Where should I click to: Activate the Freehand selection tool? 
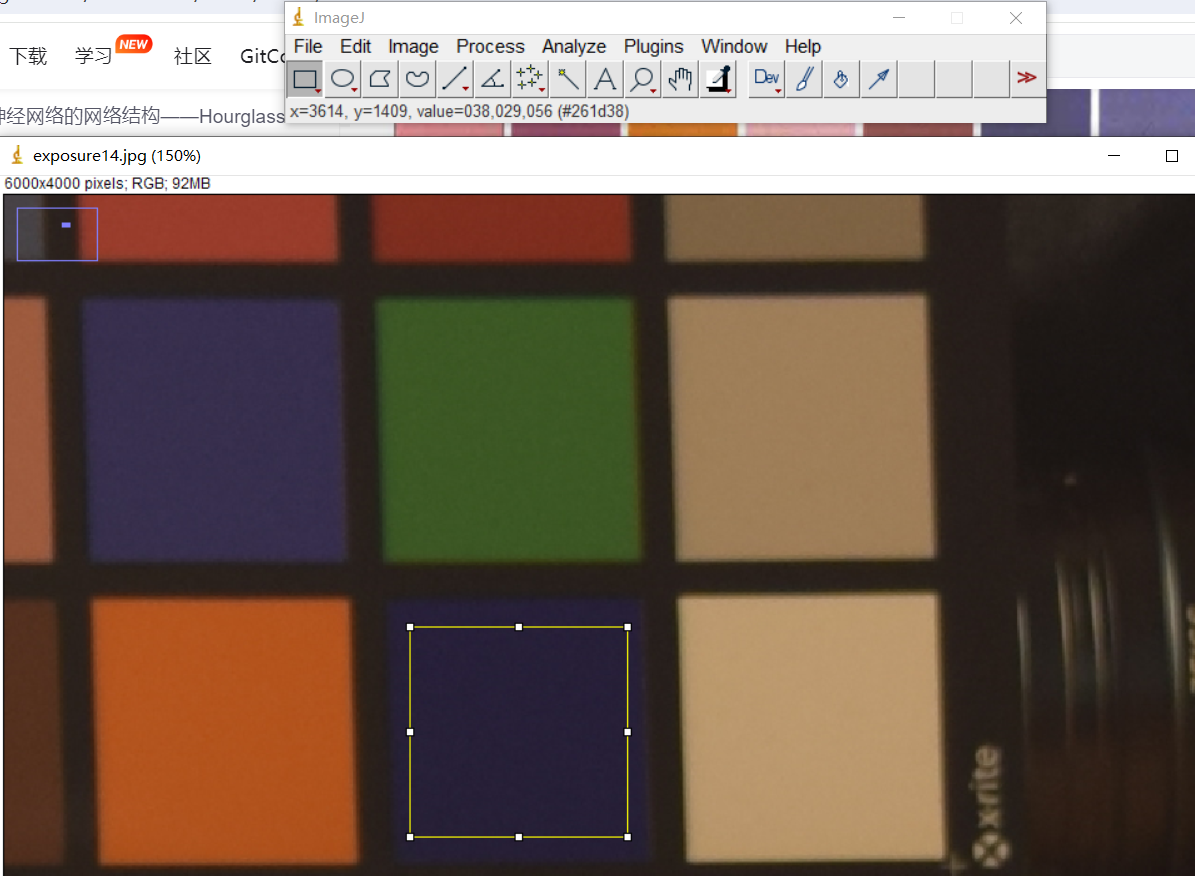point(417,79)
